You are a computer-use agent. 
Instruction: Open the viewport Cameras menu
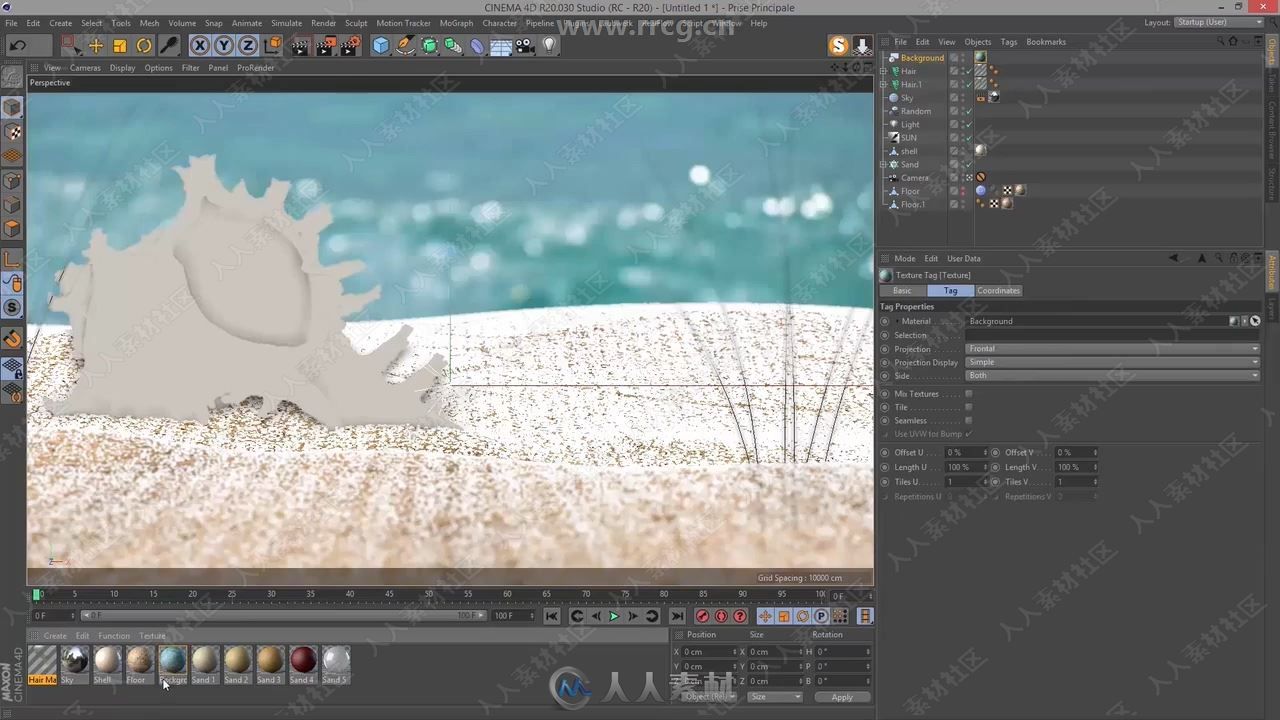(85, 68)
